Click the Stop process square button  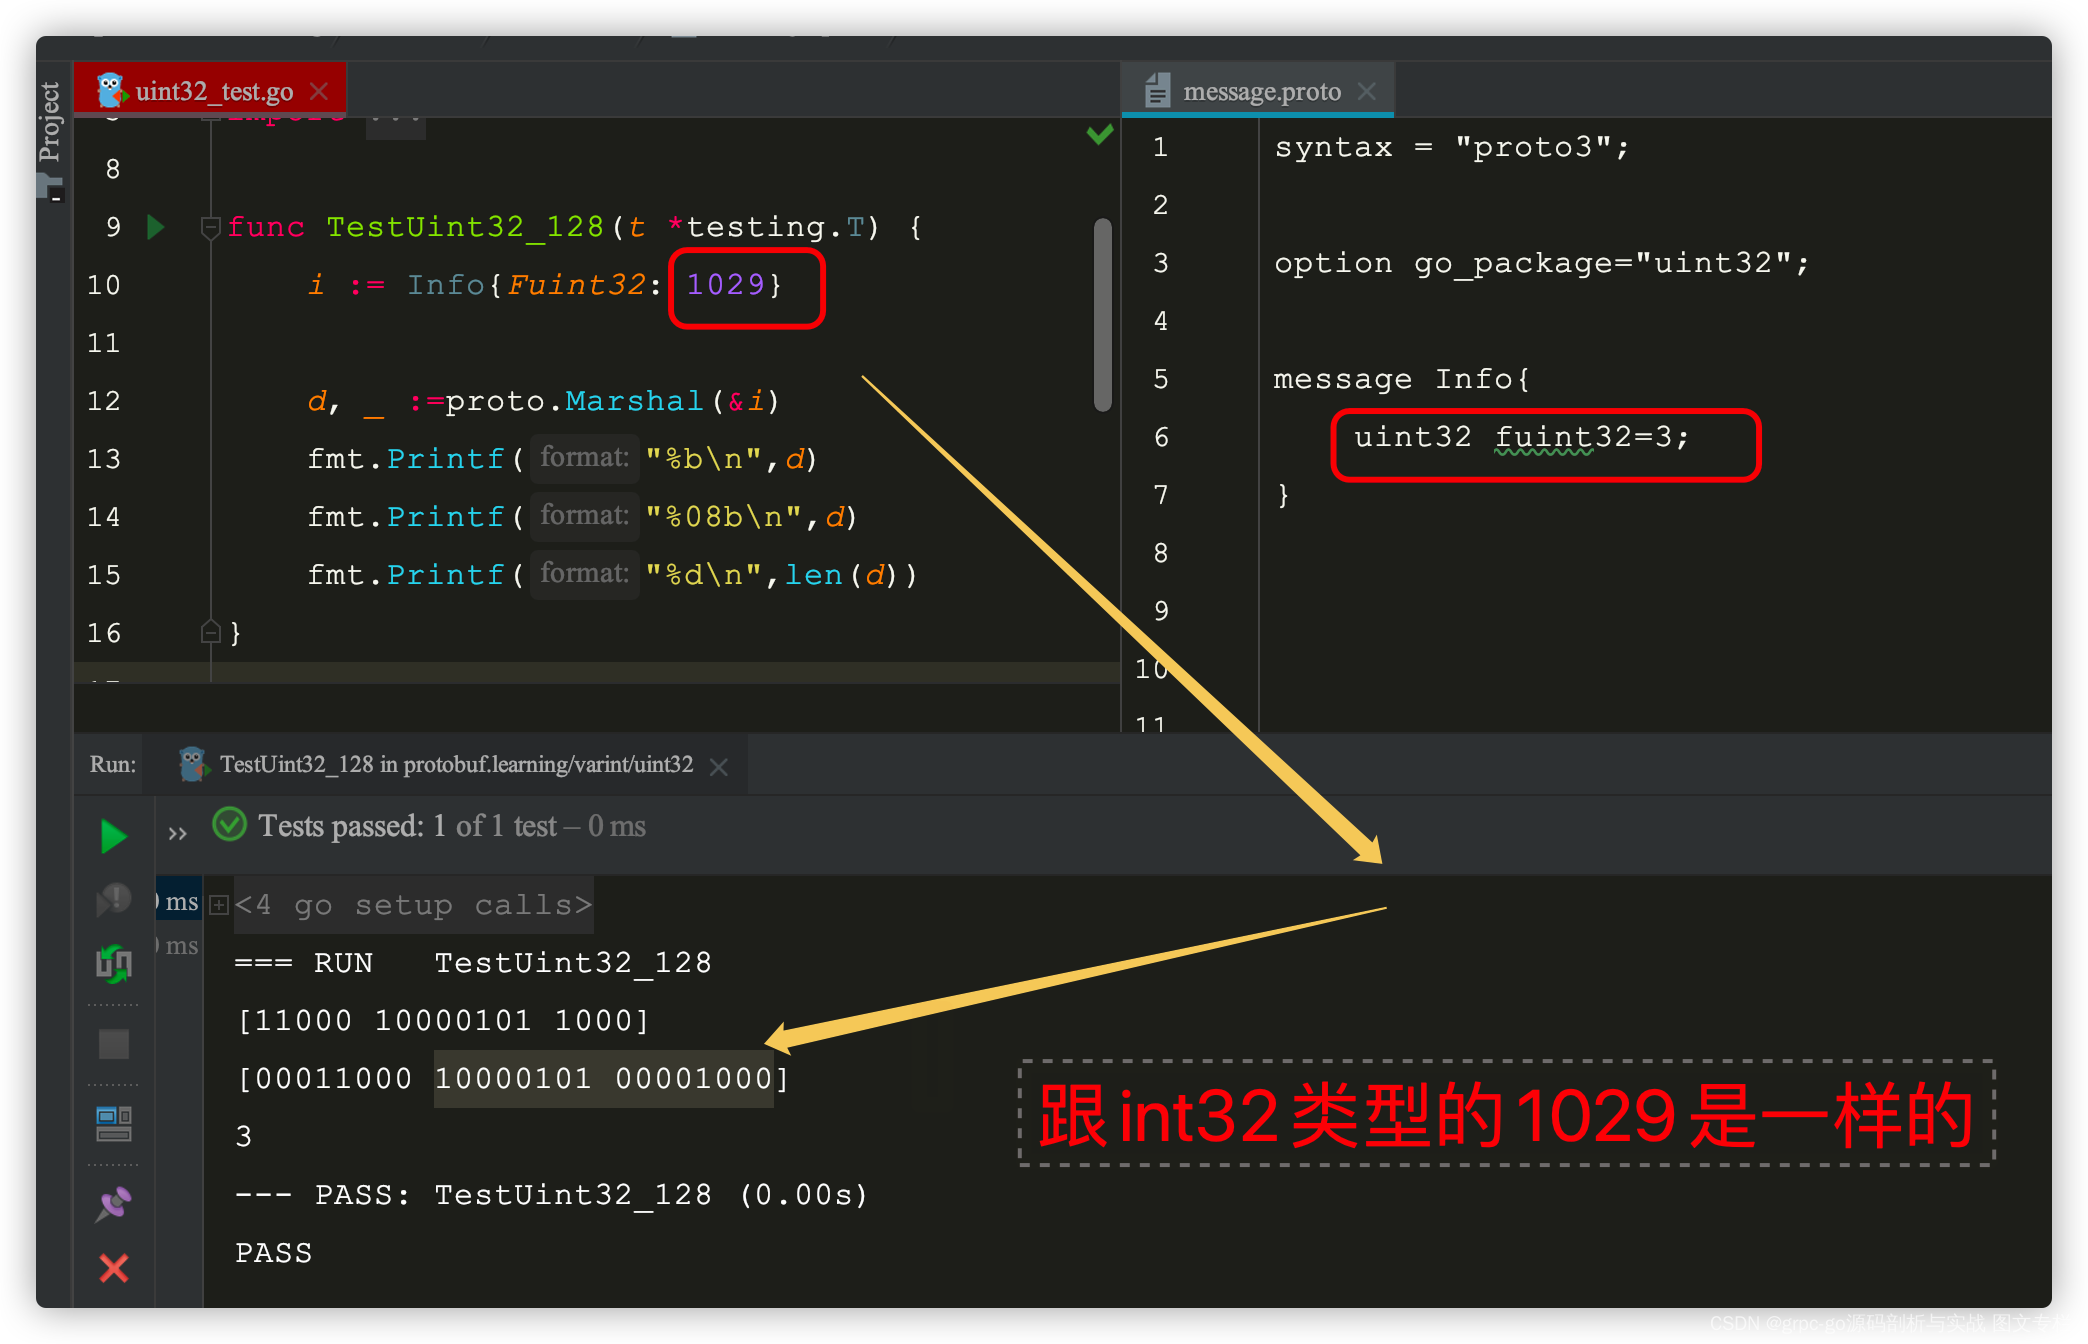(114, 1044)
